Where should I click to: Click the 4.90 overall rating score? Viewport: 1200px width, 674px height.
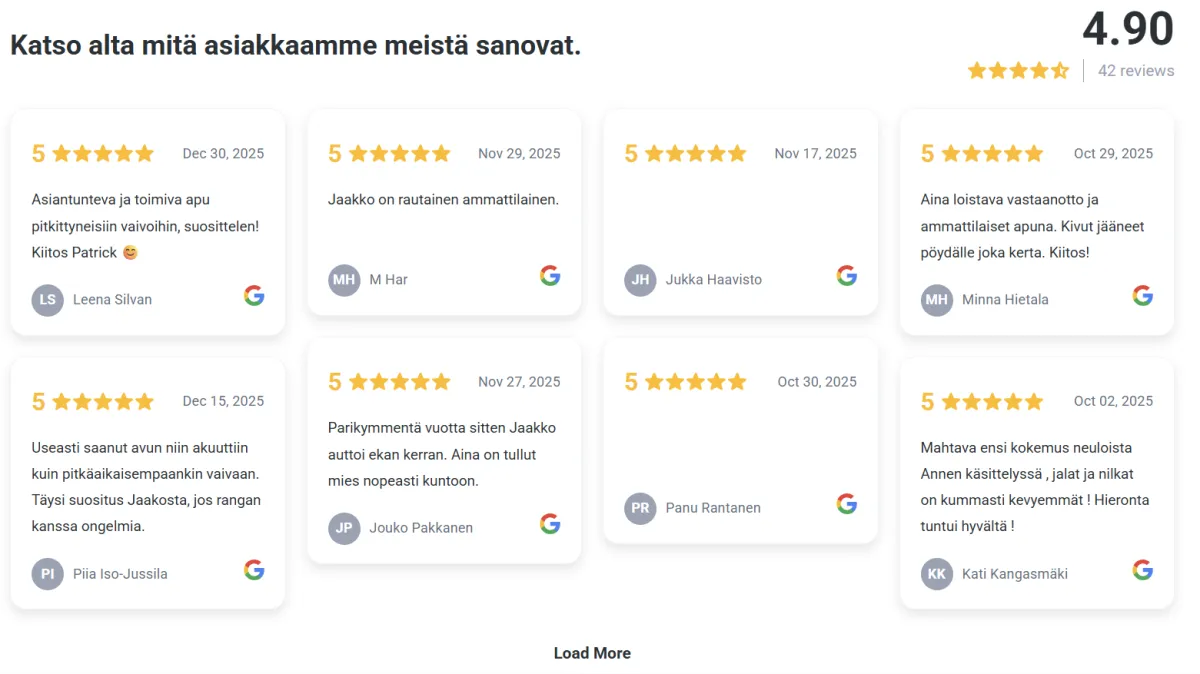click(1127, 29)
